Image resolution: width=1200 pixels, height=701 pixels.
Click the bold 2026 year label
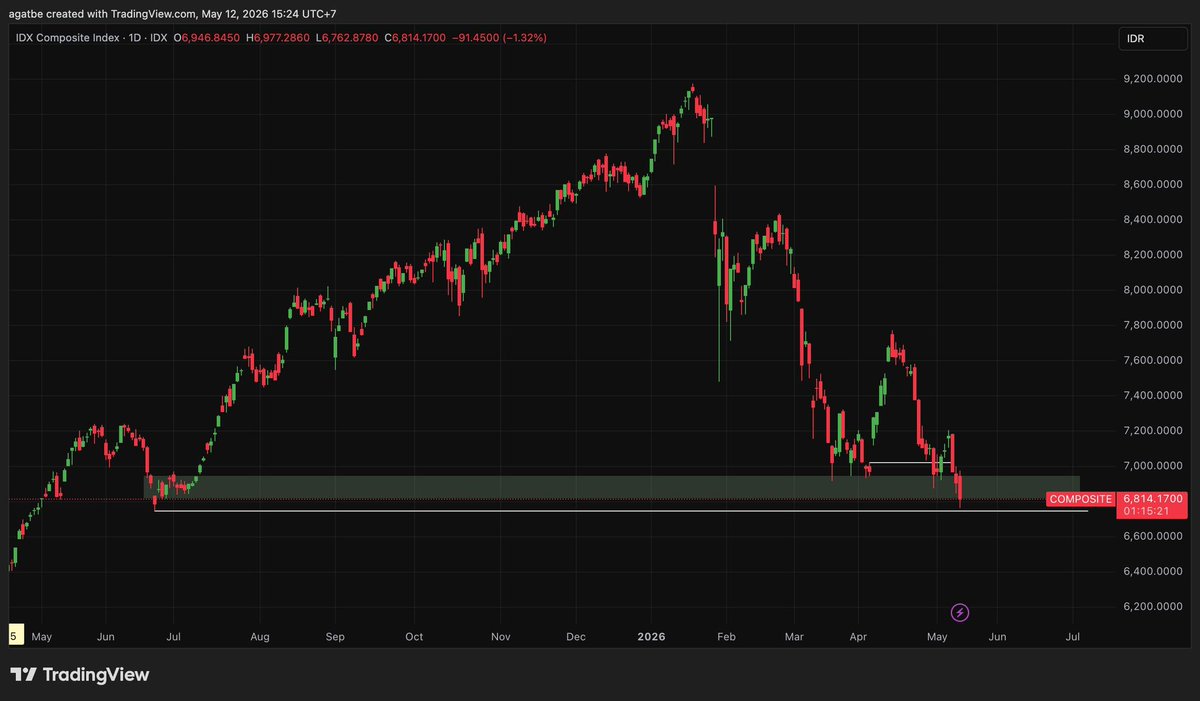point(651,636)
